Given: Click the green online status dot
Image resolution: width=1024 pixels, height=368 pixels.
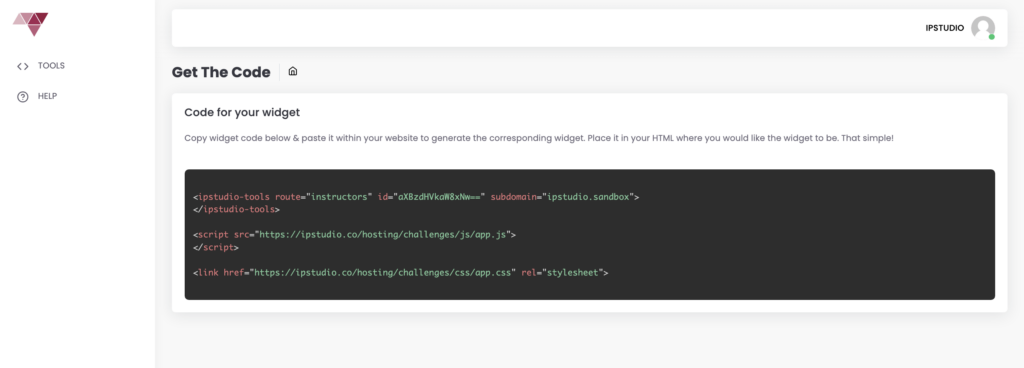Looking at the screenshot, I should click(x=991, y=37).
